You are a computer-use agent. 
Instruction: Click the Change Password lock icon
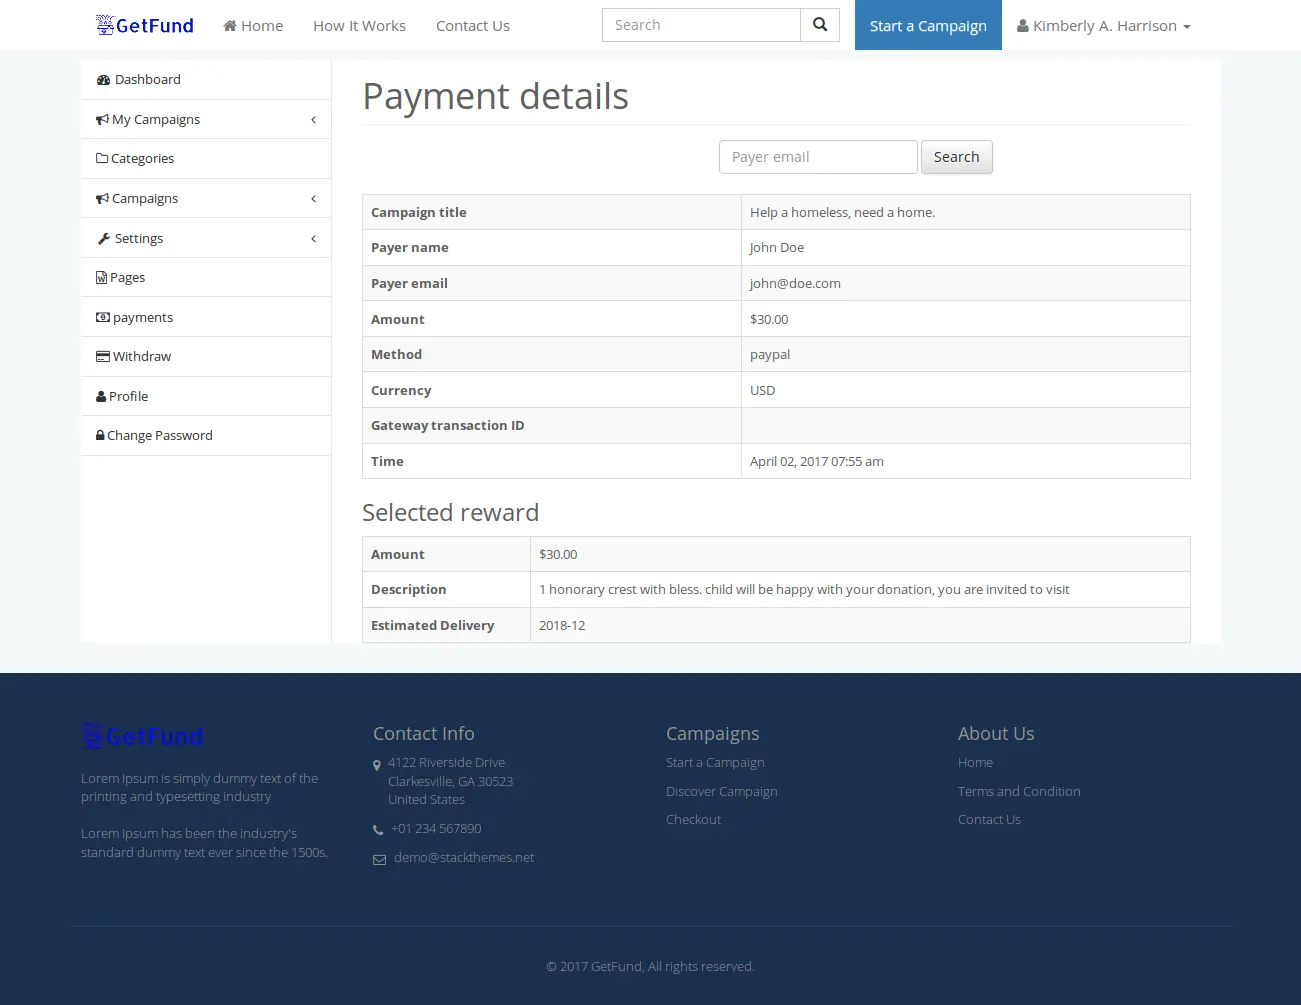coord(100,435)
